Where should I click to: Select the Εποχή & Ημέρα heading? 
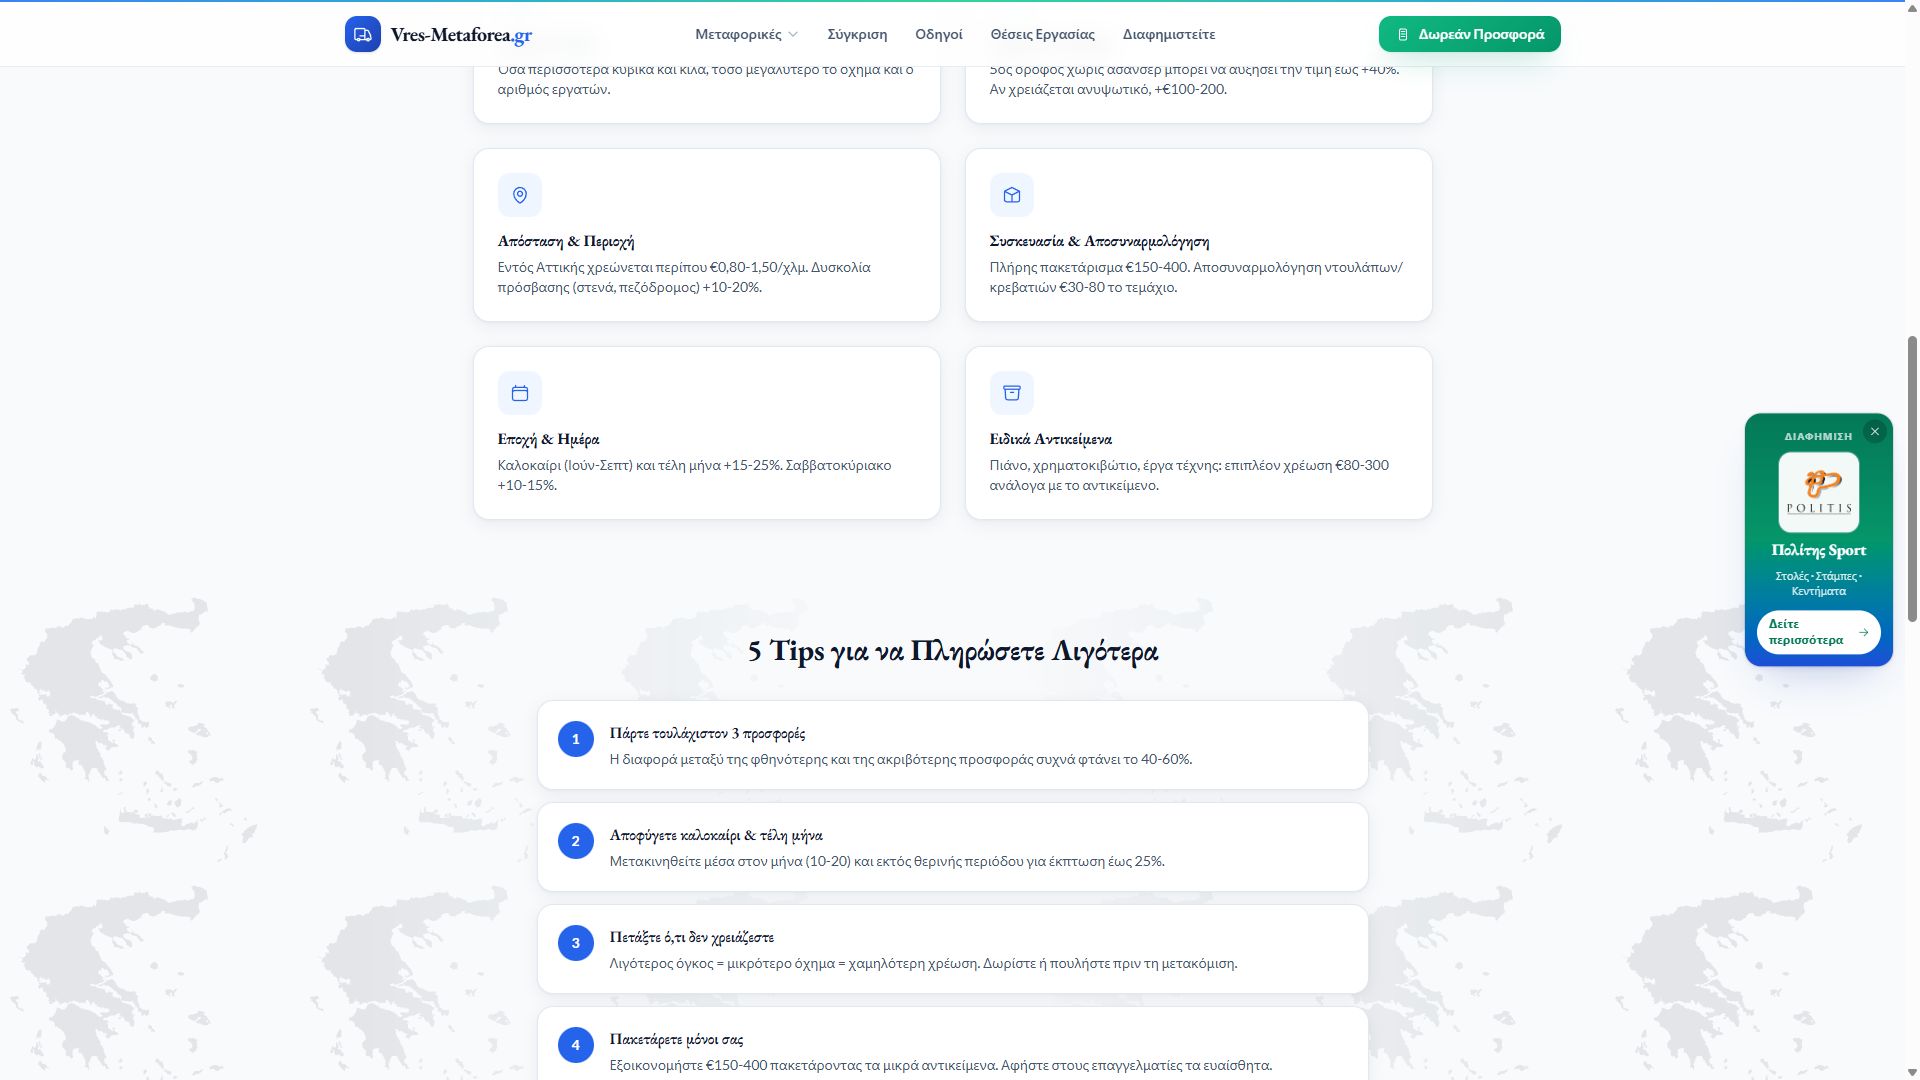pos(548,439)
